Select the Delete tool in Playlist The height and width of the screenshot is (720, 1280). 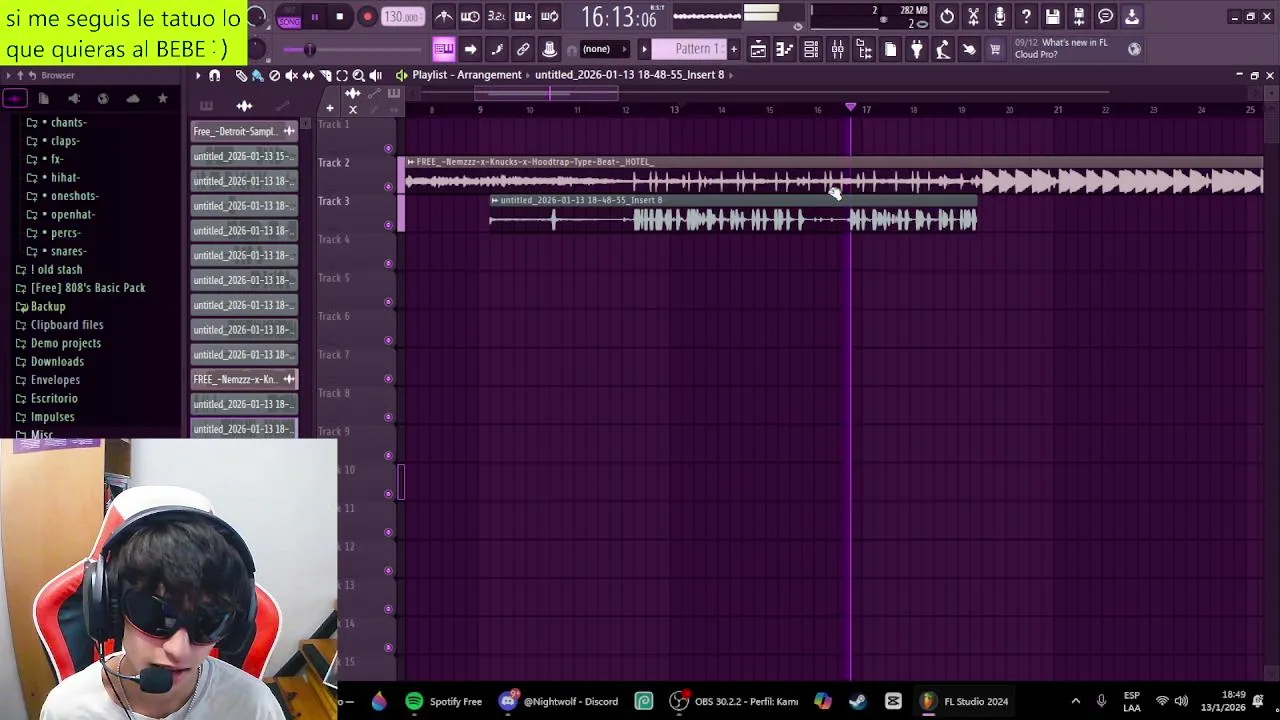click(x=274, y=75)
